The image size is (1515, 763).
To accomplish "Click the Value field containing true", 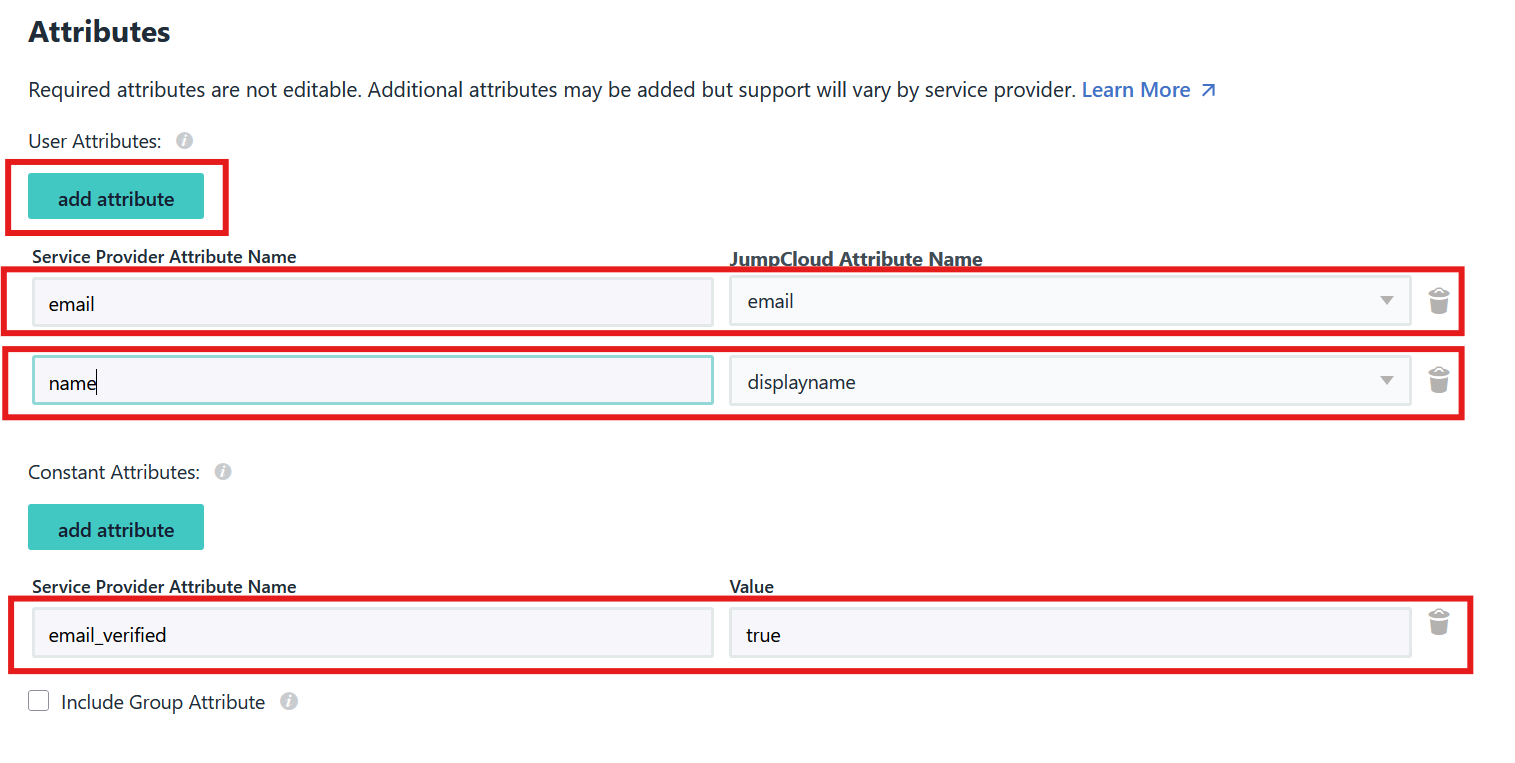I will click(x=1070, y=632).
